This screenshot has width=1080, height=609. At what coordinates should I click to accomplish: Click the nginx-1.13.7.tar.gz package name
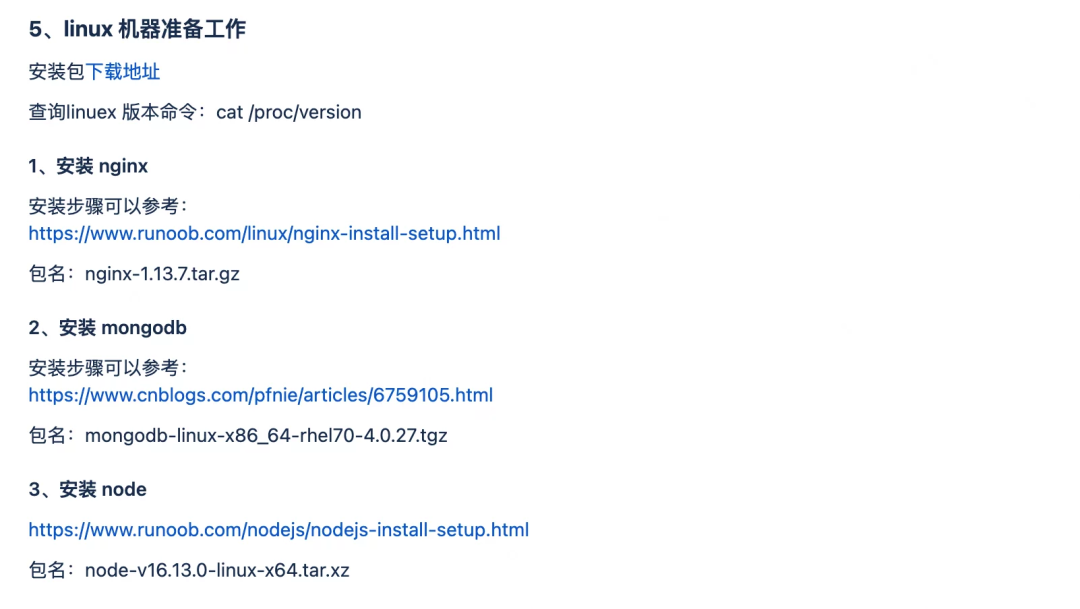coord(162,274)
